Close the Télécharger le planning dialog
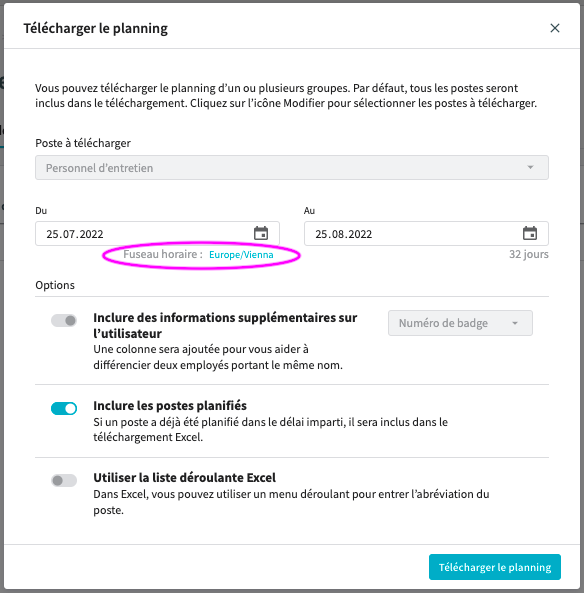This screenshot has height=593, width=584. coord(554,28)
